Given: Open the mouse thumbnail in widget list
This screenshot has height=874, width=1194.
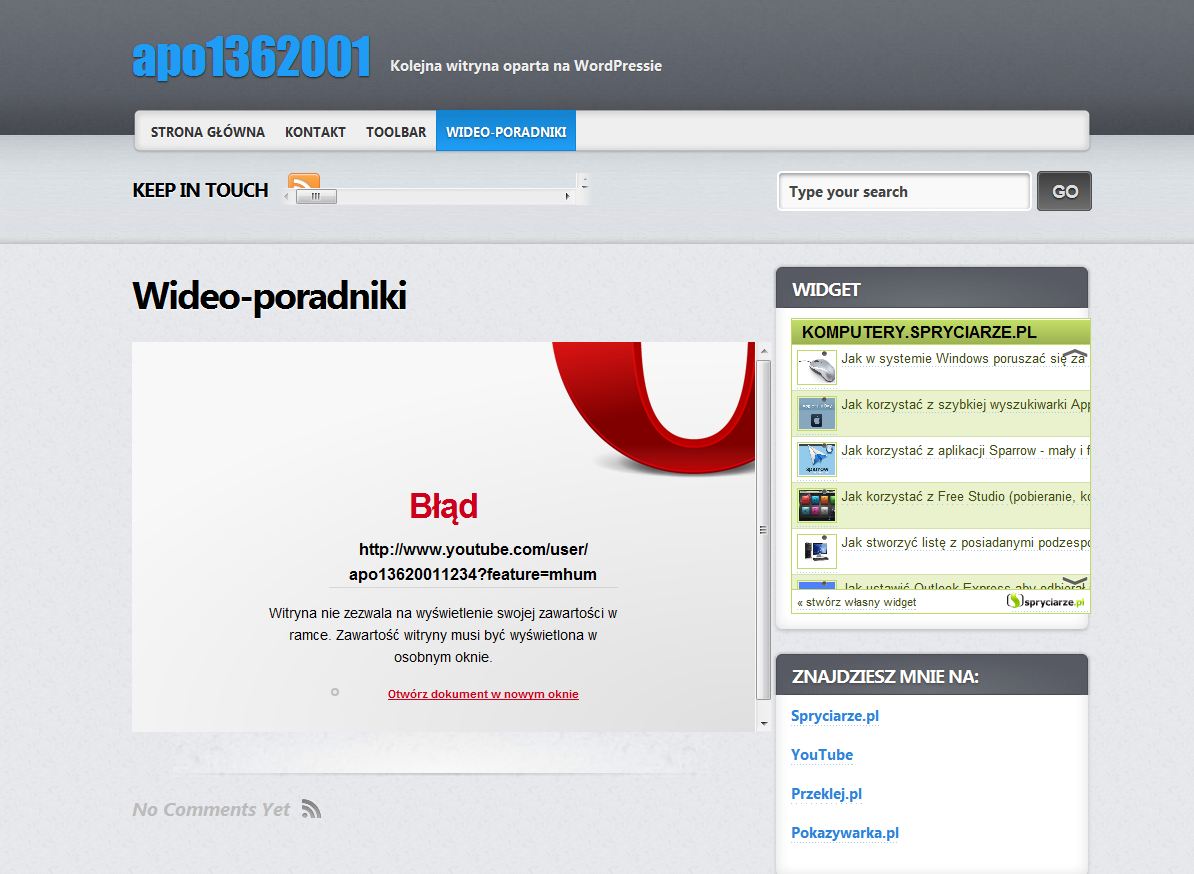Looking at the screenshot, I should coord(817,368).
